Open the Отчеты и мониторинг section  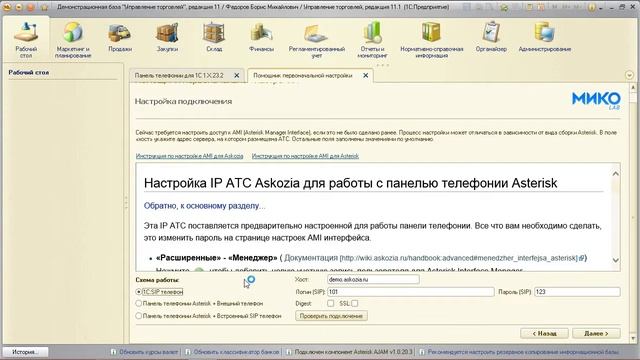point(372,40)
